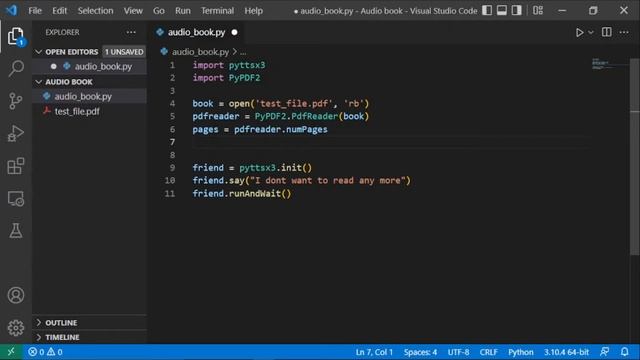Screen dimensions: 640x360
Task: Open the Run menu
Action: [x=183, y=11]
